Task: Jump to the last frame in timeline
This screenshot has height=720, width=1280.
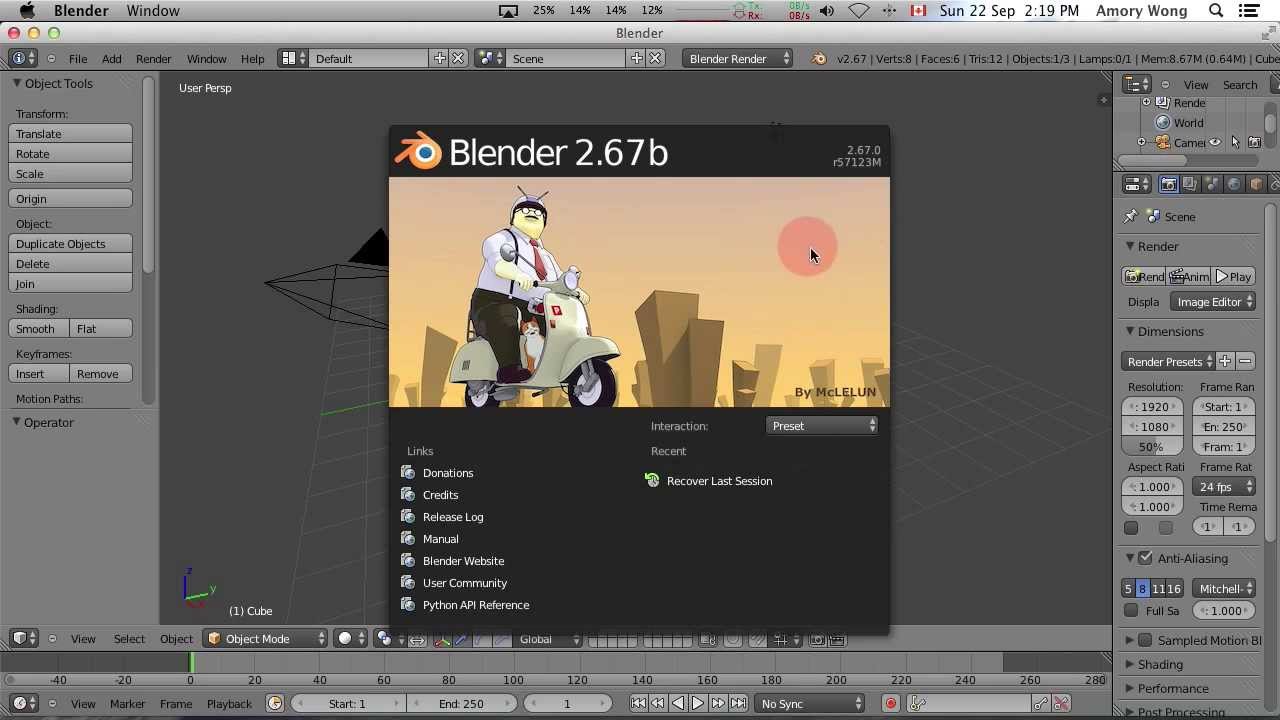Action: click(x=738, y=704)
